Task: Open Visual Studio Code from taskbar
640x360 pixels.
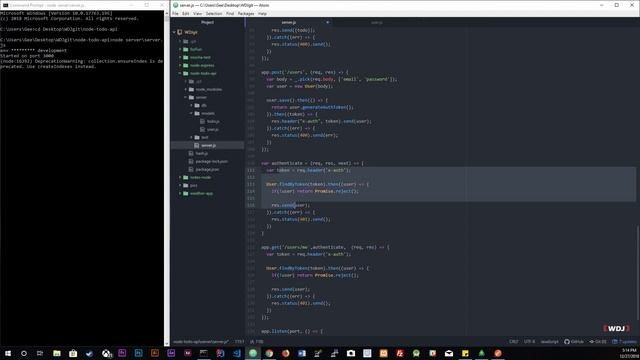Action: pyautogui.click(x=236, y=353)
